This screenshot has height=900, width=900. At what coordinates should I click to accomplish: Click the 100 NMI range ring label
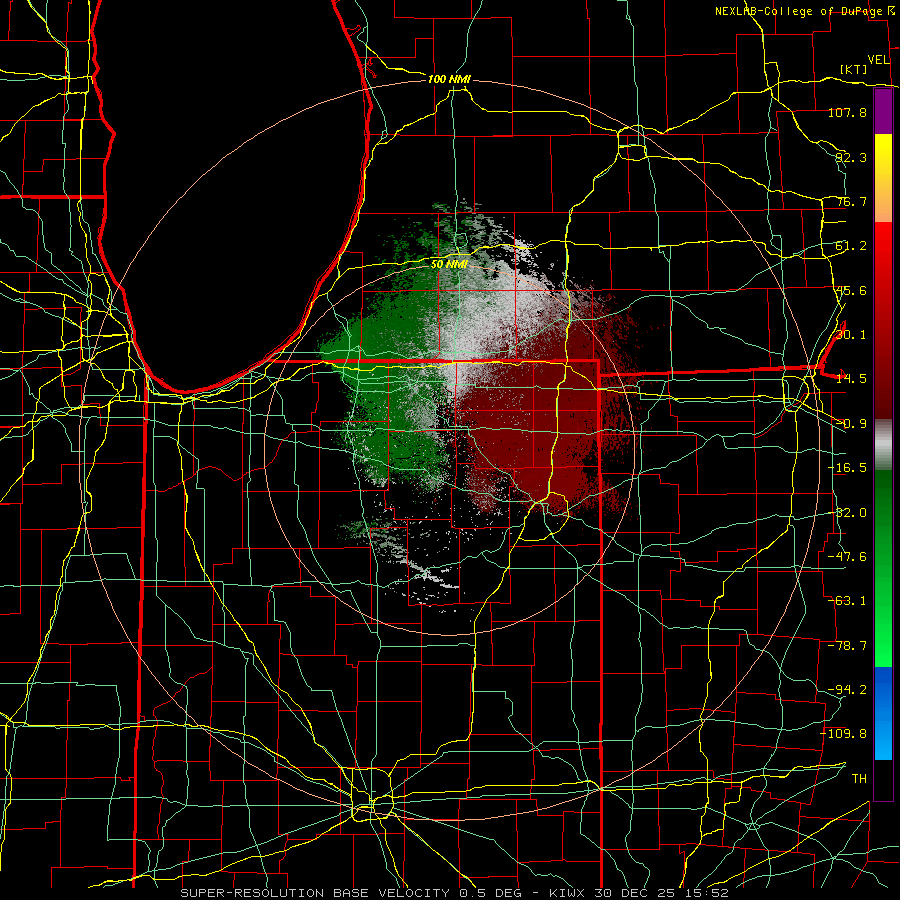click(x=449, y=79)
